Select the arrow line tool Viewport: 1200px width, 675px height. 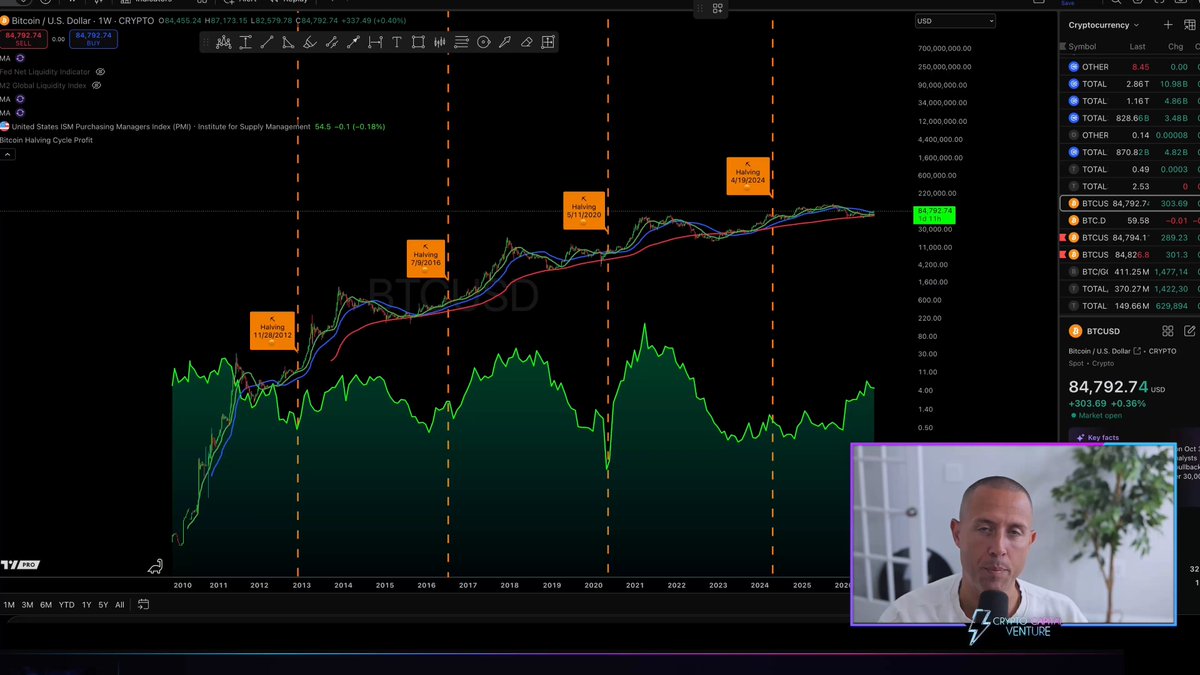[353, 42]
